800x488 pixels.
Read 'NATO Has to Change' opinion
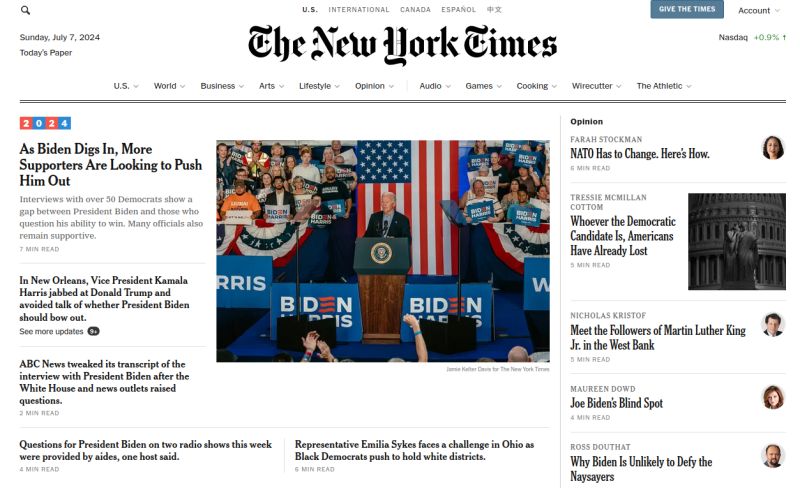(x=640, y=154)
